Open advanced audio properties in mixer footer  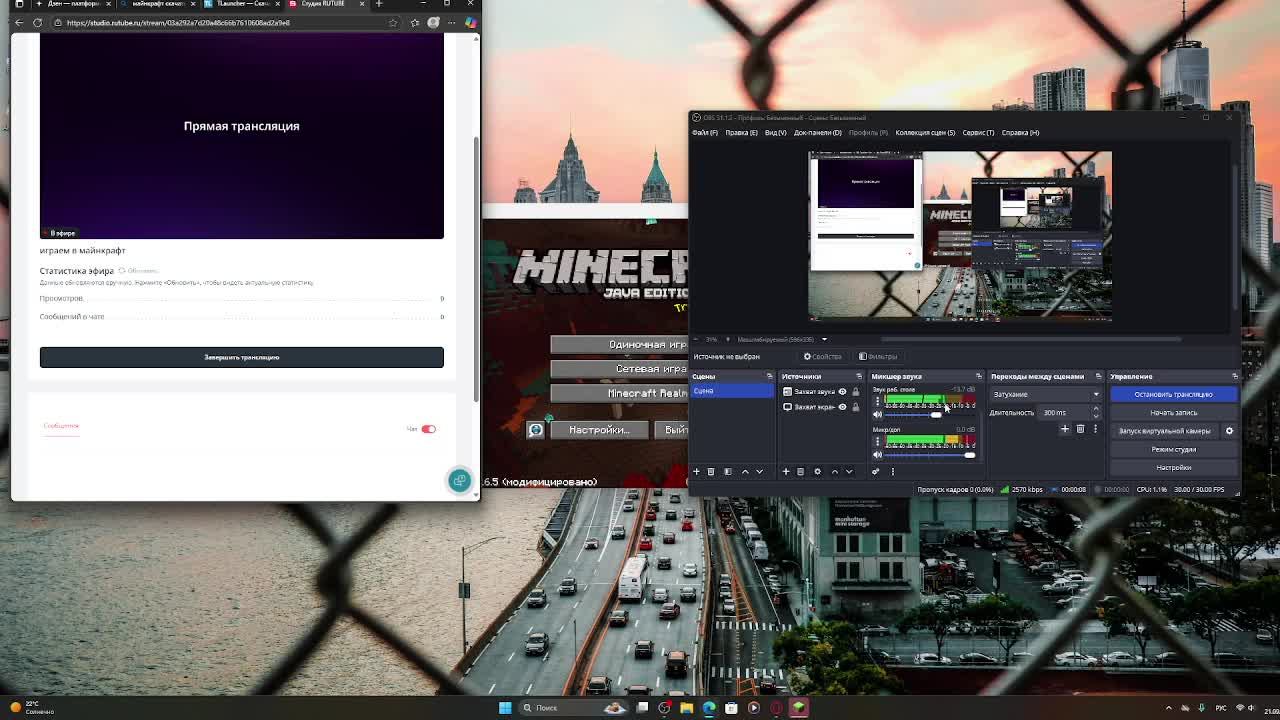coord(876,472)
